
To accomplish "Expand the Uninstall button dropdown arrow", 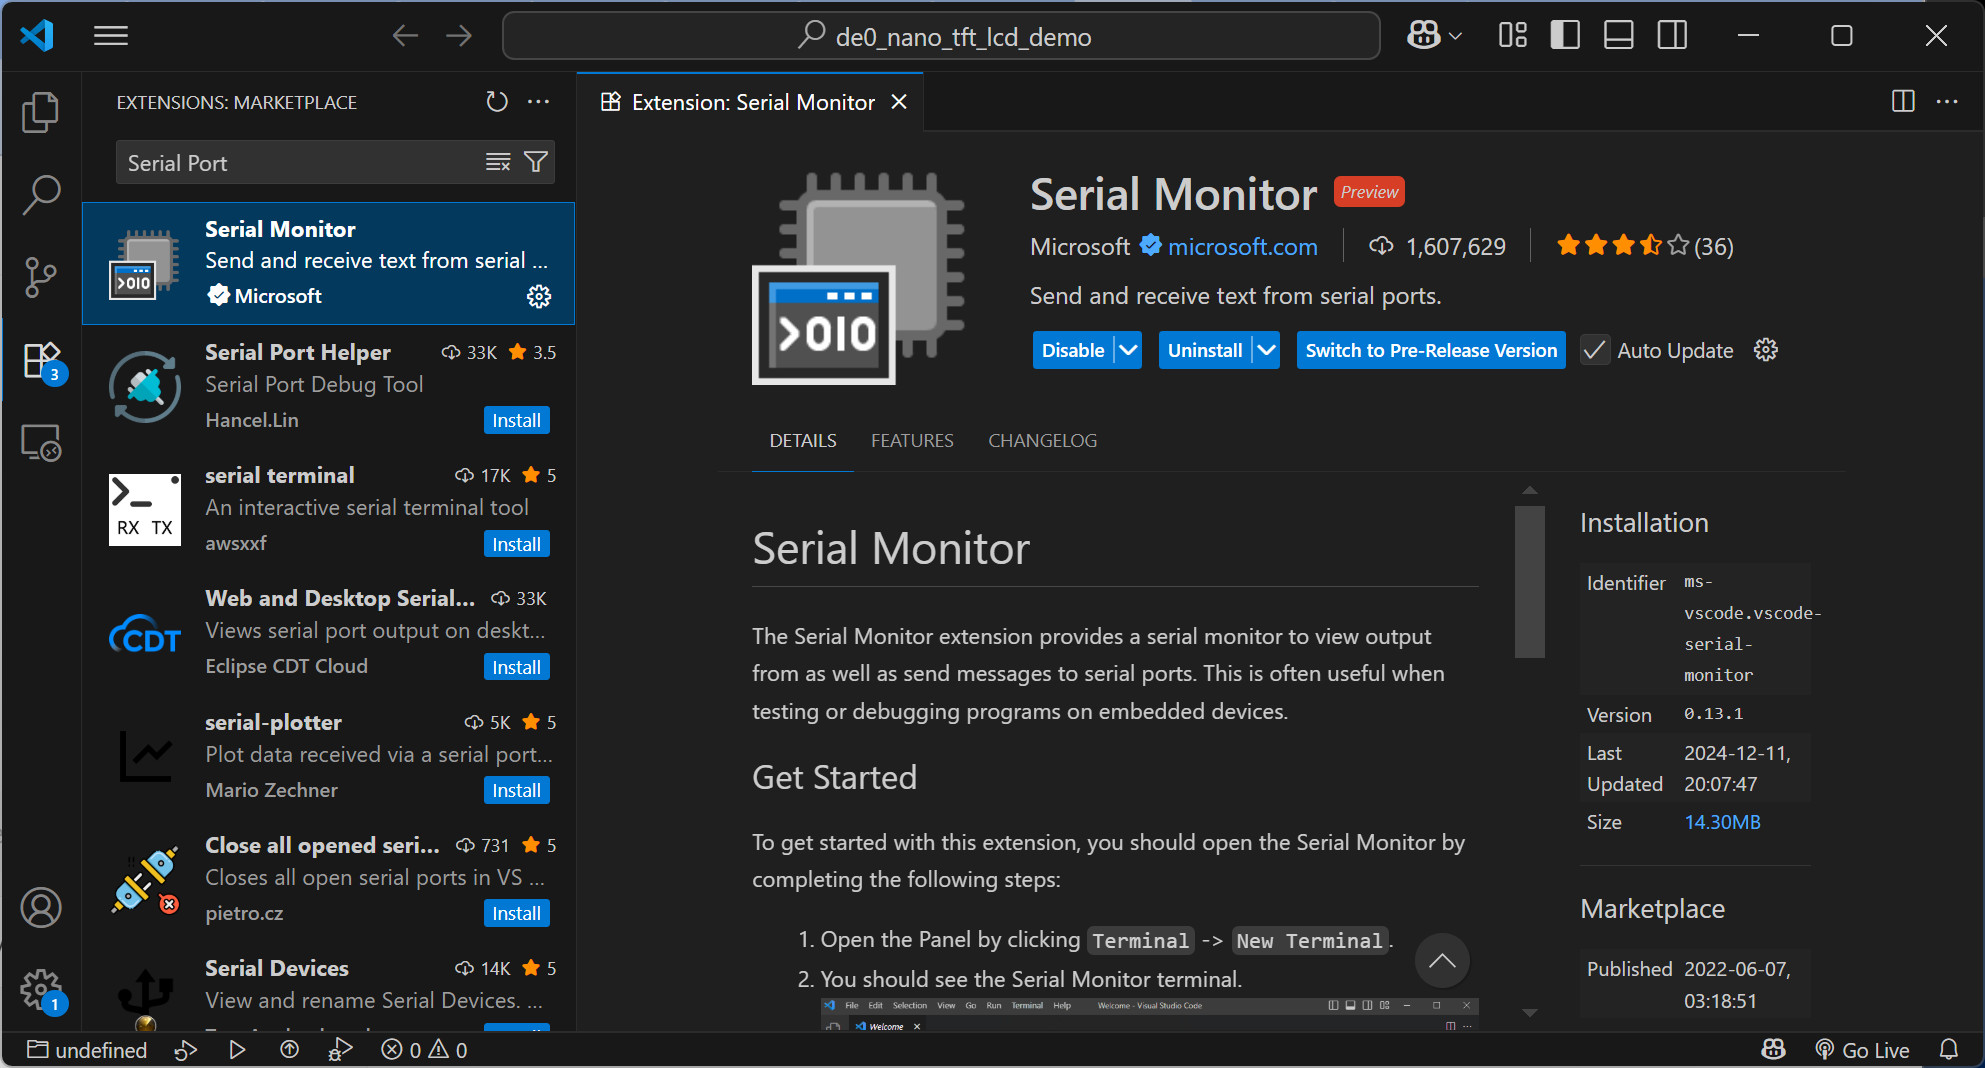I will click(x=1266, y=351).
